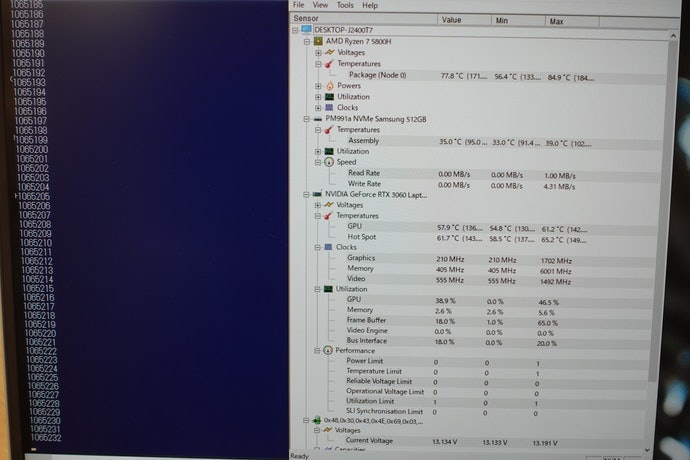This screenshot has height=460, width=690.
Task: Click the NVIDIA Utilization graph icon
Action: point(328,289)
